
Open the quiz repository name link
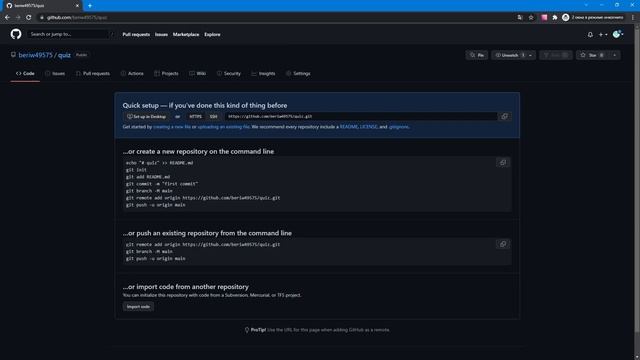(64, 55)
